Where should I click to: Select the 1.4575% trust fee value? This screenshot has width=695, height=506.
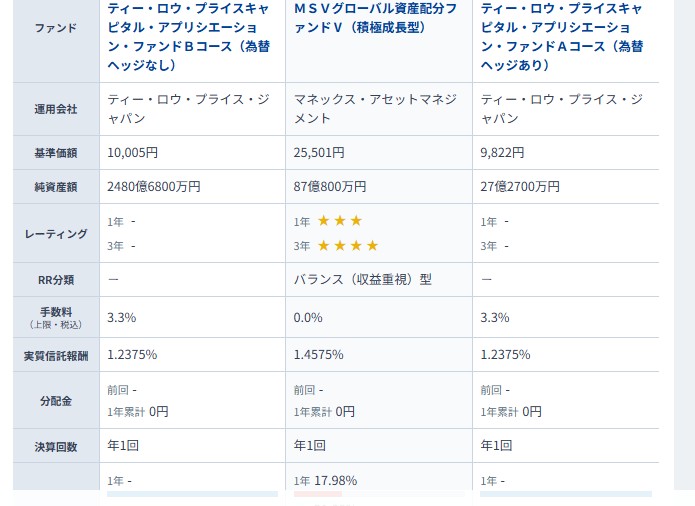[x=320, y=355]
